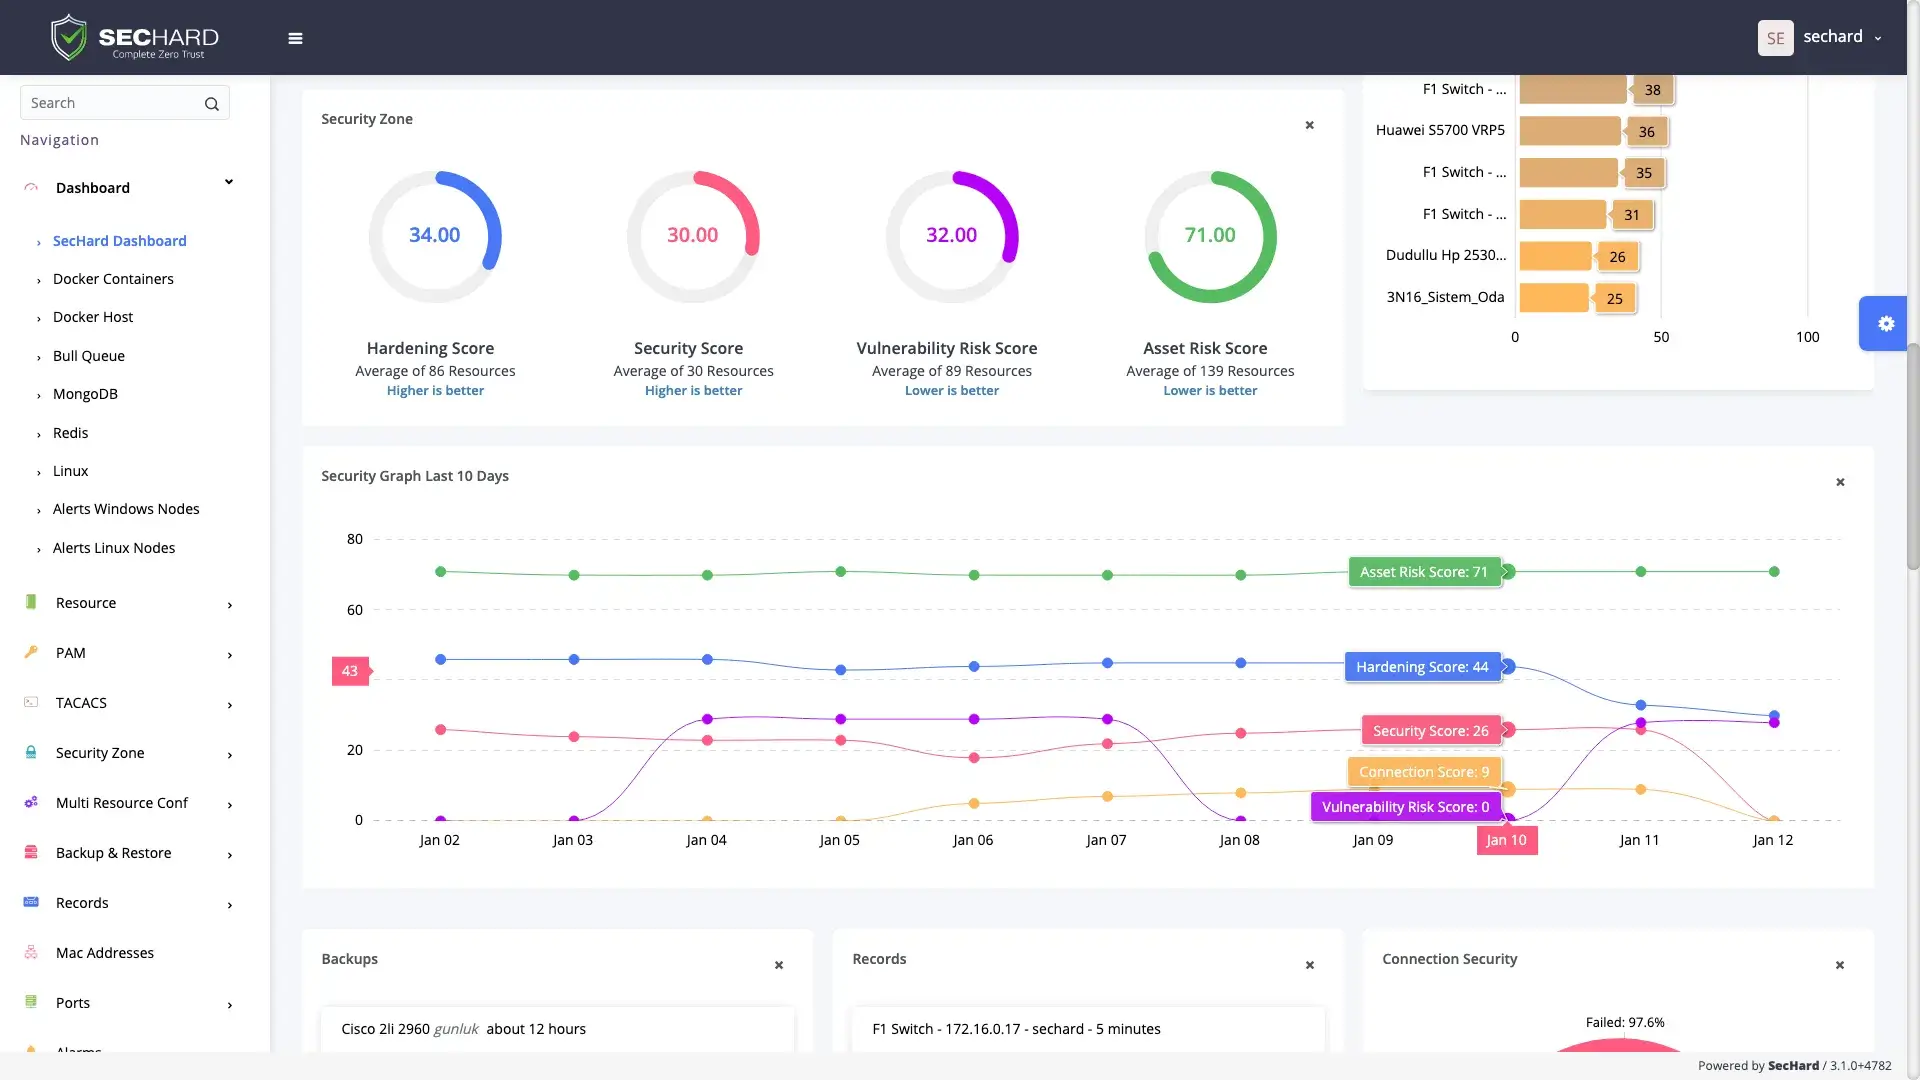The width and height of the screenshot is (1920, 1080).
Task: Click the Huawei S5700 VRP5 bar
Action: (x=1570, y=131)
